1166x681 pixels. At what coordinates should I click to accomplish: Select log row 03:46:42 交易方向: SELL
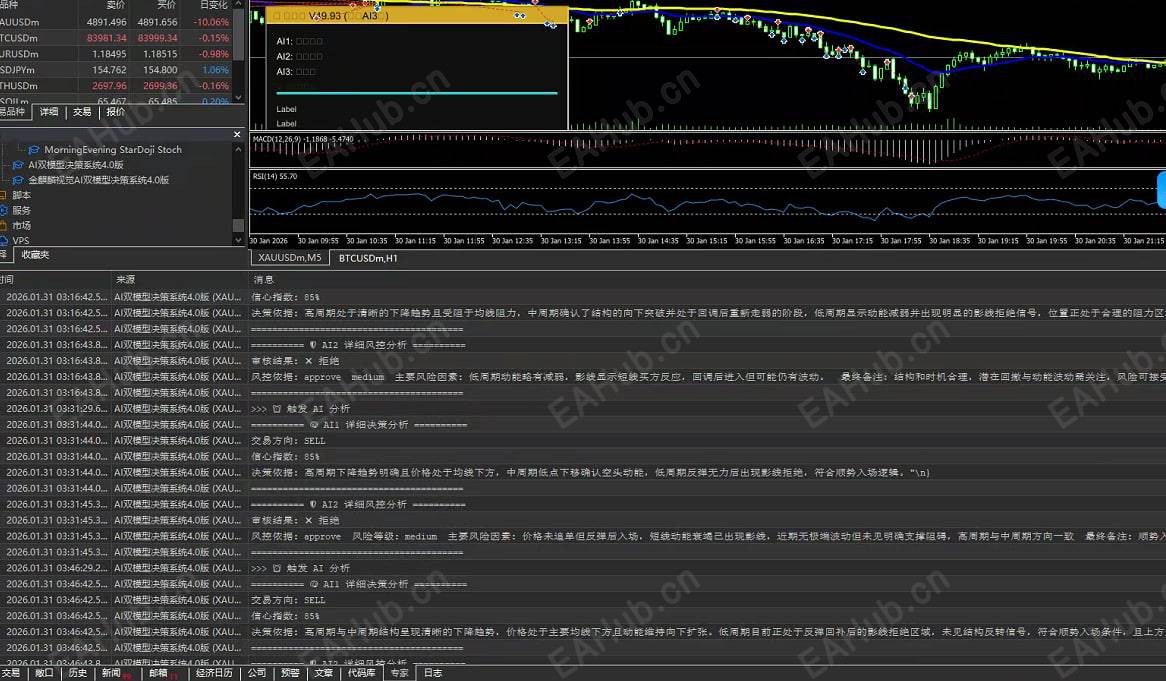[x=583, y=600]
